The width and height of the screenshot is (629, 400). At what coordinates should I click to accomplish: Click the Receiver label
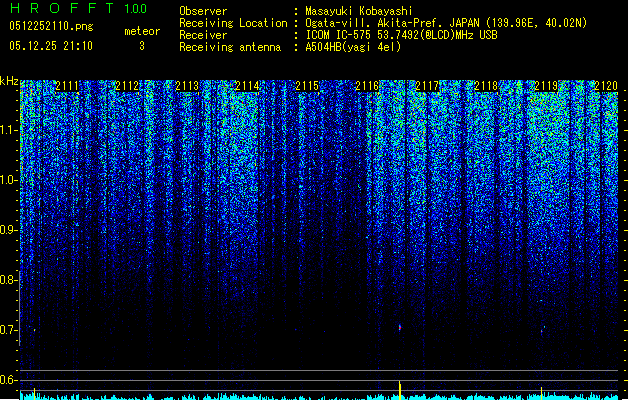pos(203,35)
